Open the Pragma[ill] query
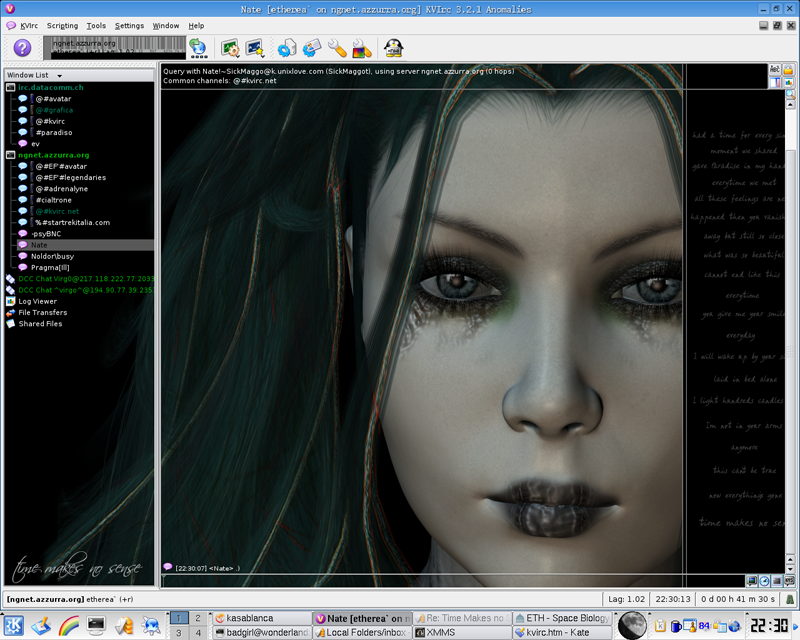 click(x=50, y=267)
